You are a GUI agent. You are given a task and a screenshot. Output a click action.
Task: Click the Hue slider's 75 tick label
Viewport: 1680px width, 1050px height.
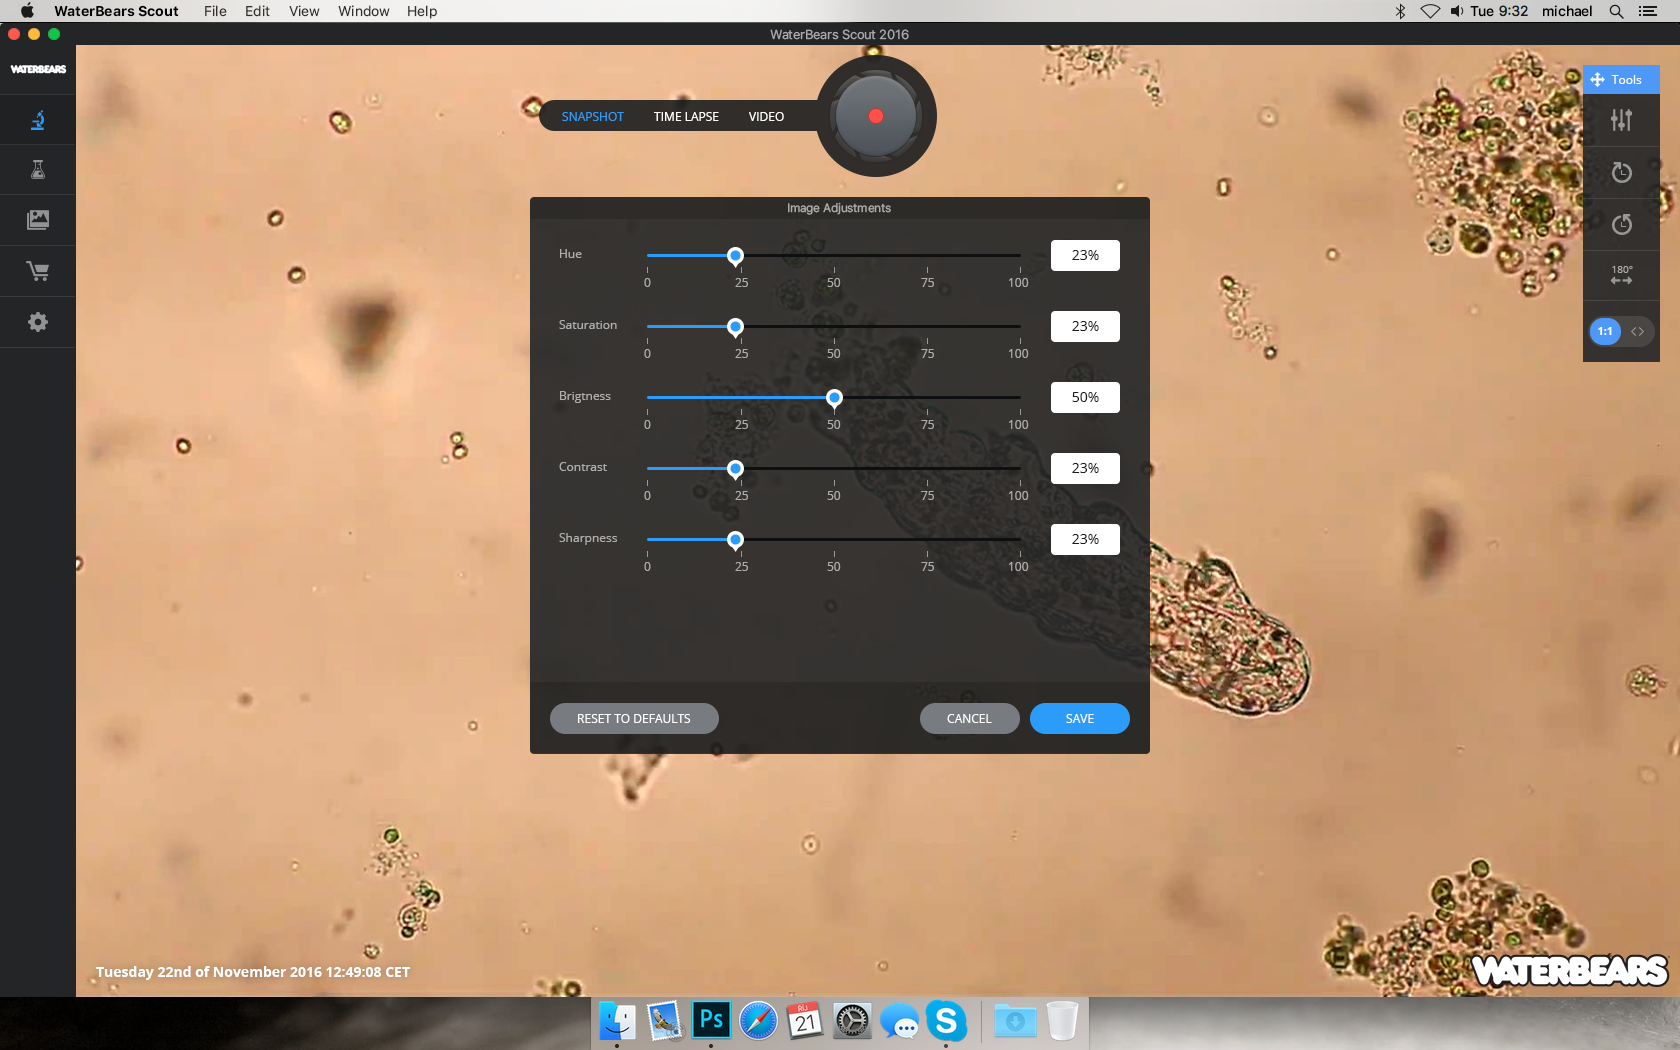pyautogui.click(x=928, y=283)
